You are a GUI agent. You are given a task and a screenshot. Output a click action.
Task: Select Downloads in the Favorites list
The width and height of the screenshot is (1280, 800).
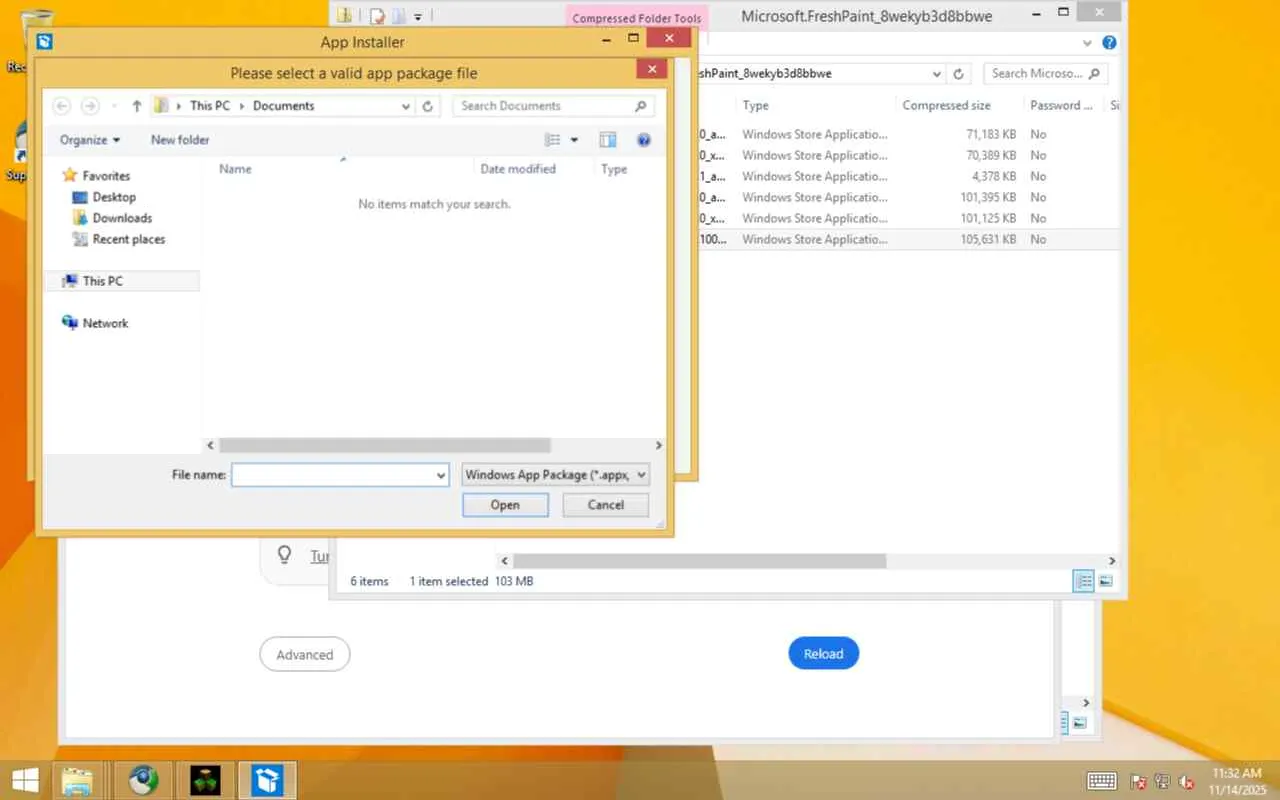[x=122, y=218]
